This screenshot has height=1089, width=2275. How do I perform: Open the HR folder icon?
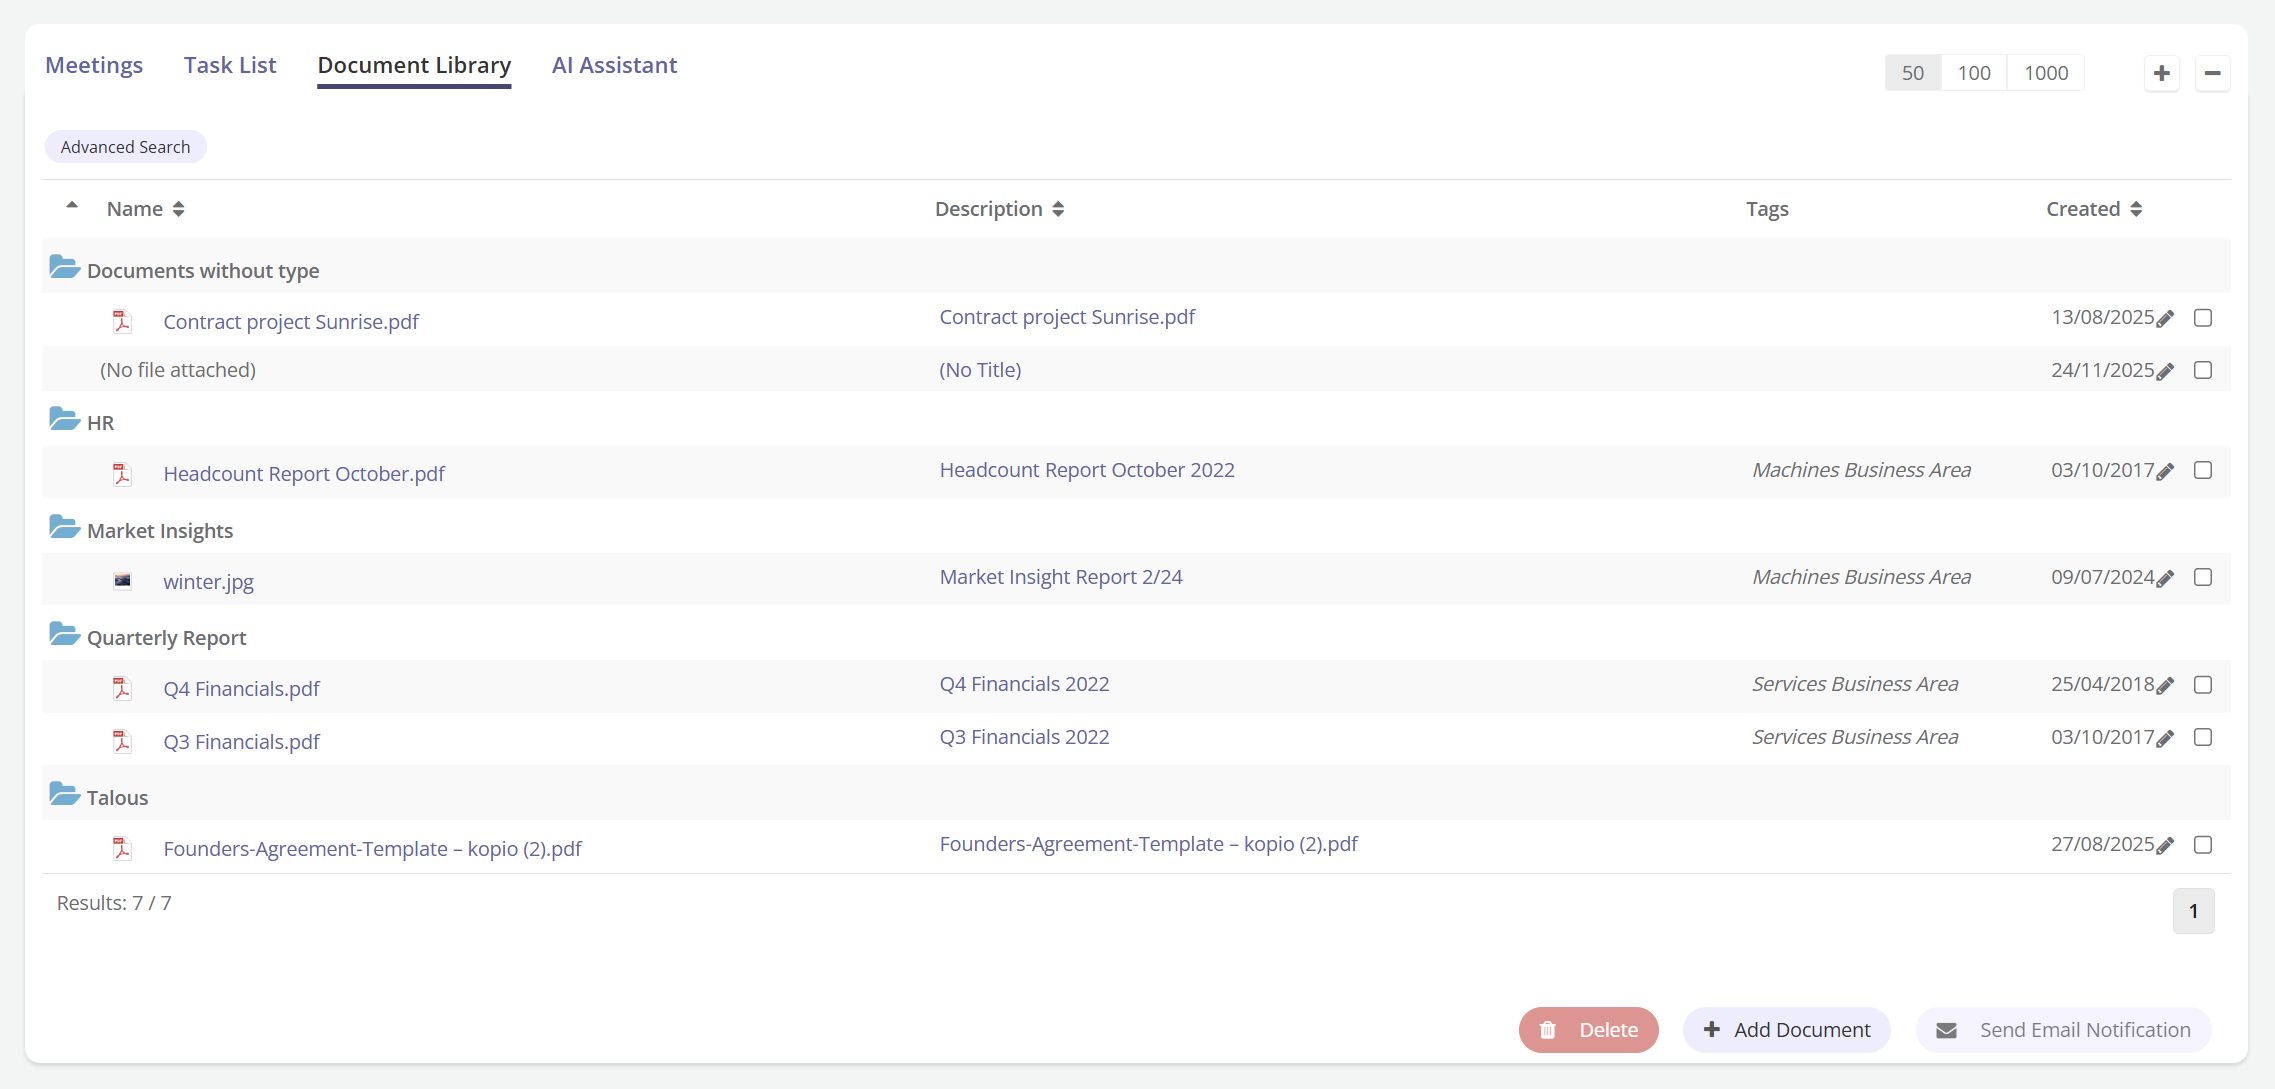(64, 418)
